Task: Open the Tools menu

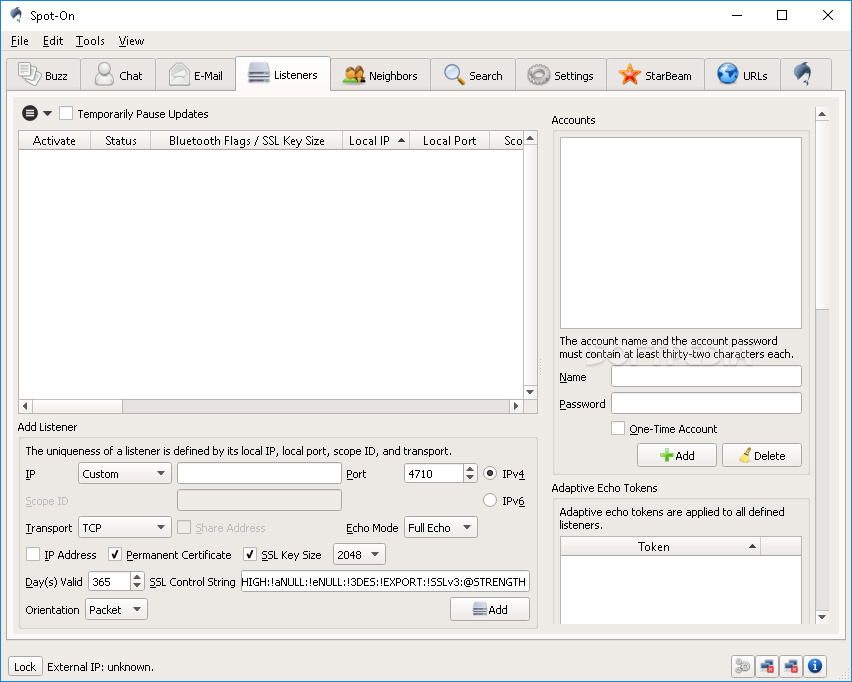Action: point(90,41)
